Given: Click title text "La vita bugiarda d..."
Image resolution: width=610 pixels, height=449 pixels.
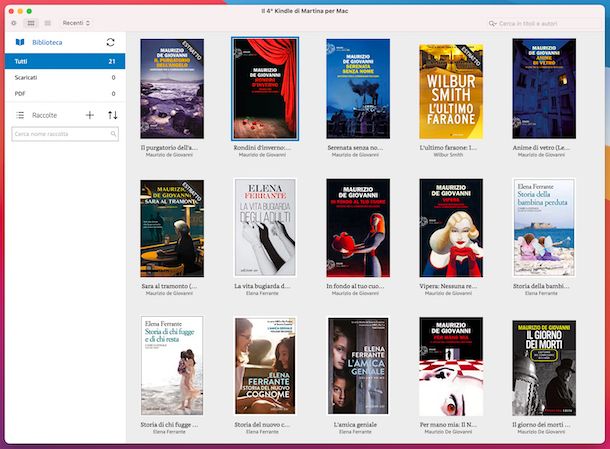Looking at the screenshot, I should point(262,286).
